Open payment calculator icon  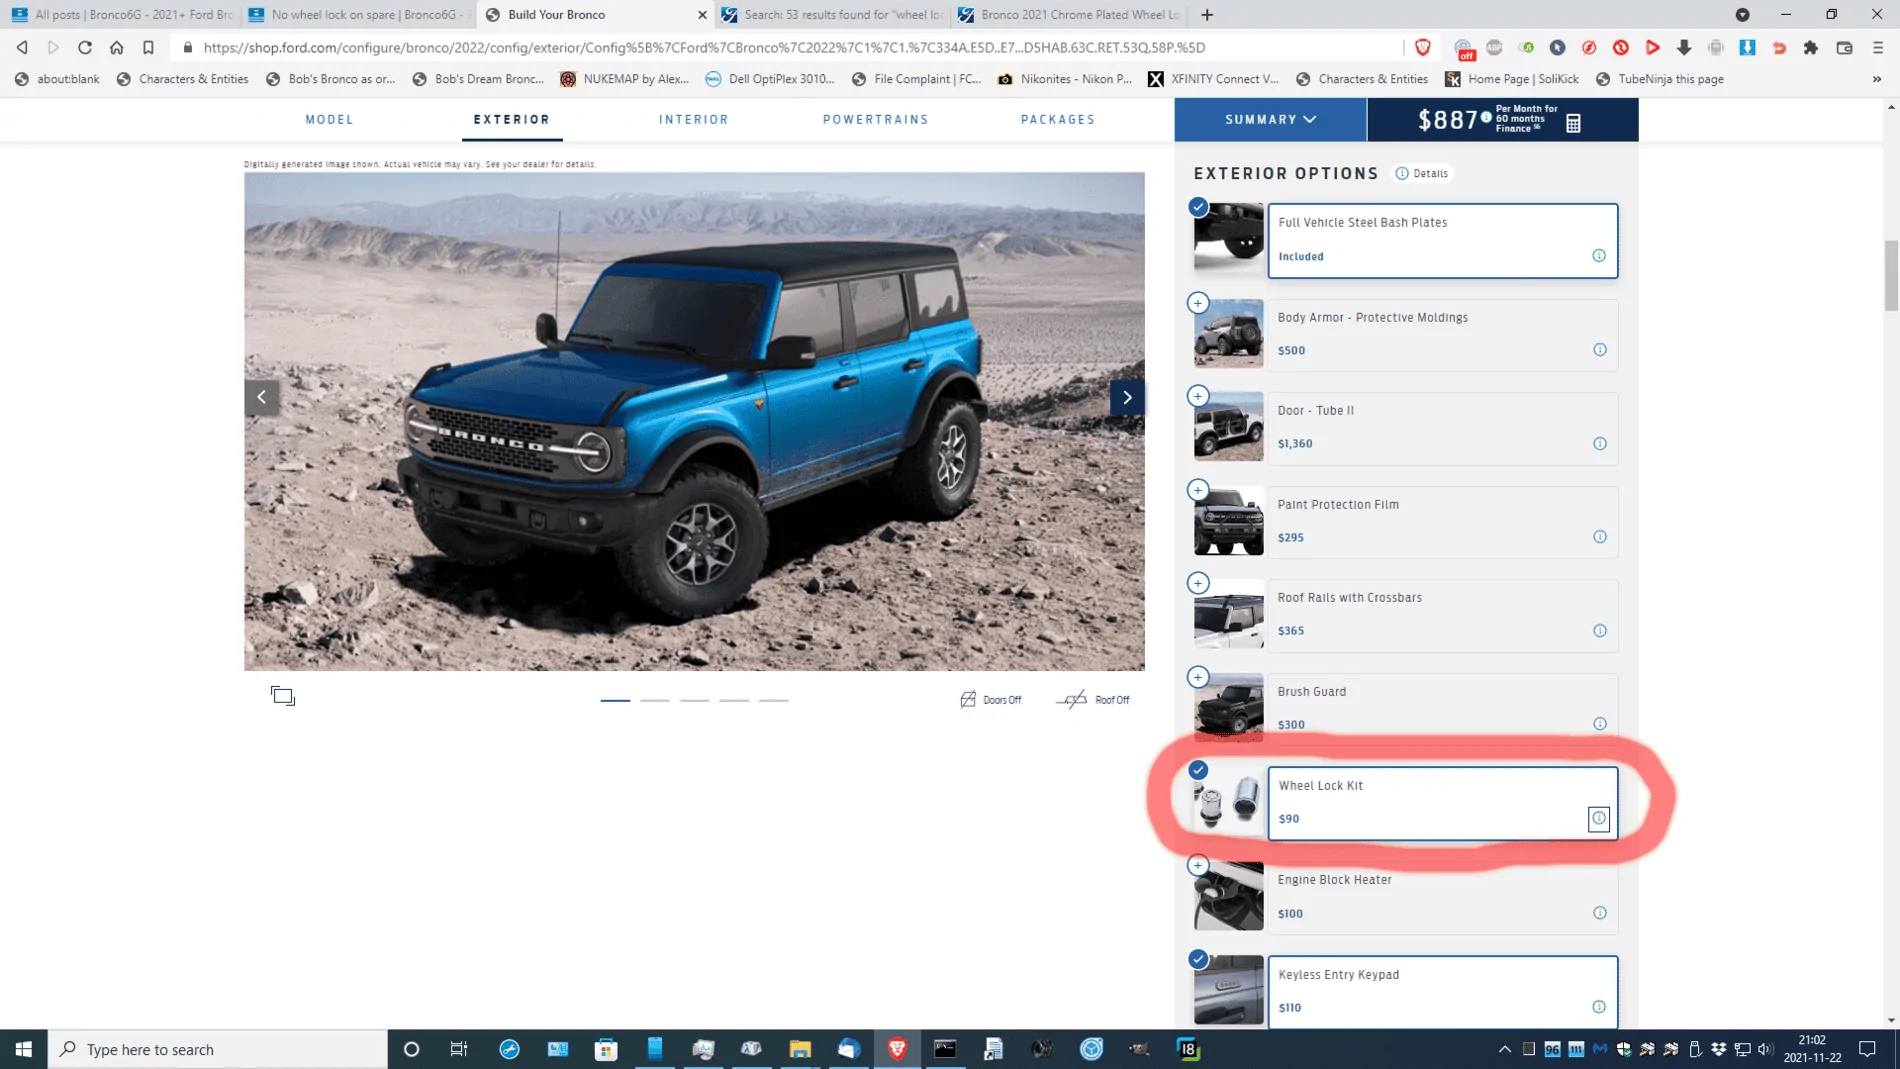pyautogui.click(x=1573, y=123)
